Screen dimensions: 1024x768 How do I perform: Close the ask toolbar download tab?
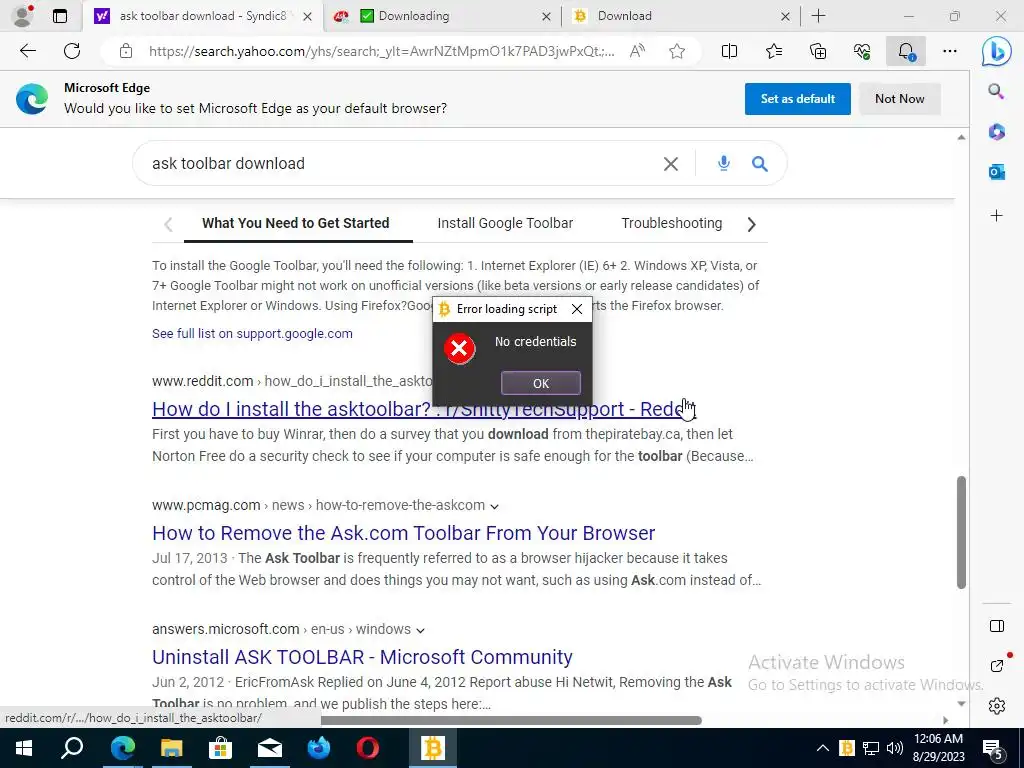[307, 16]
